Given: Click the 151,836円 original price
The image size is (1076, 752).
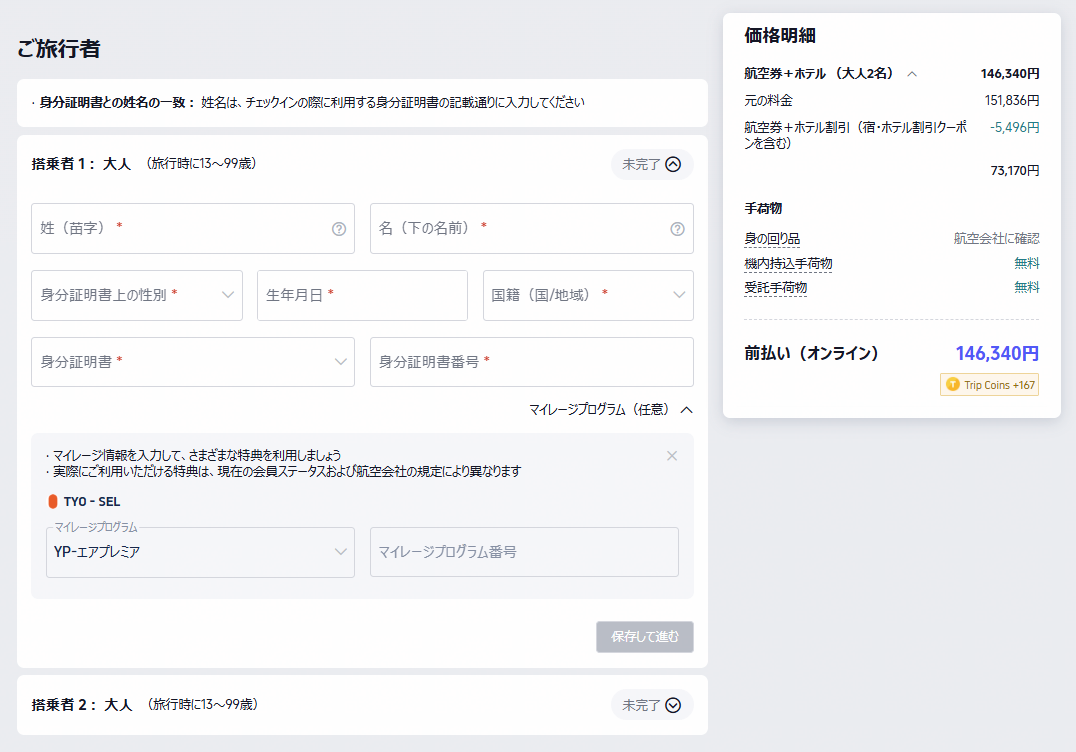Looking at the screenshot, I should coord(1012,100).
